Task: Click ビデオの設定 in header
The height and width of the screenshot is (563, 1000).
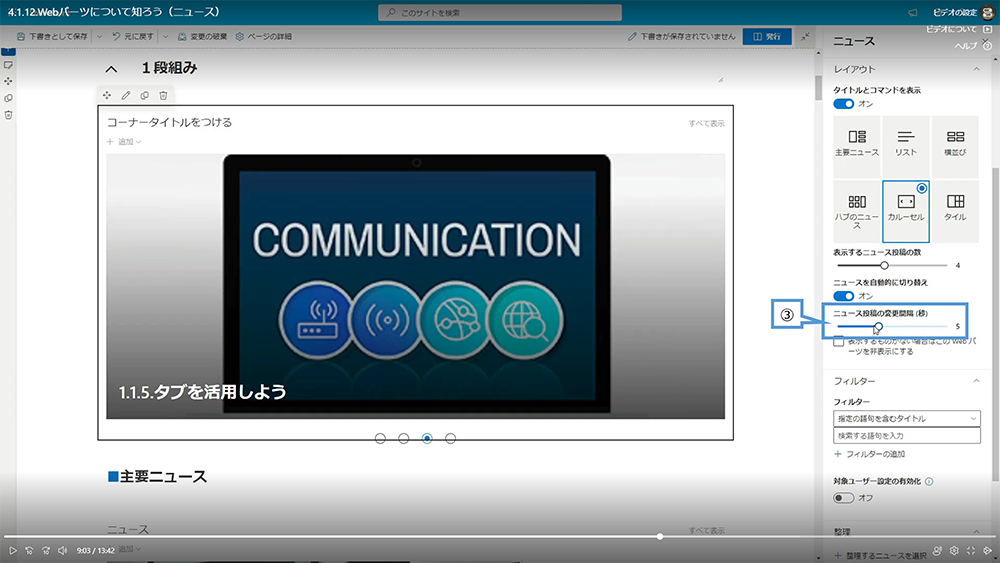Action: (x=955, y=12)
